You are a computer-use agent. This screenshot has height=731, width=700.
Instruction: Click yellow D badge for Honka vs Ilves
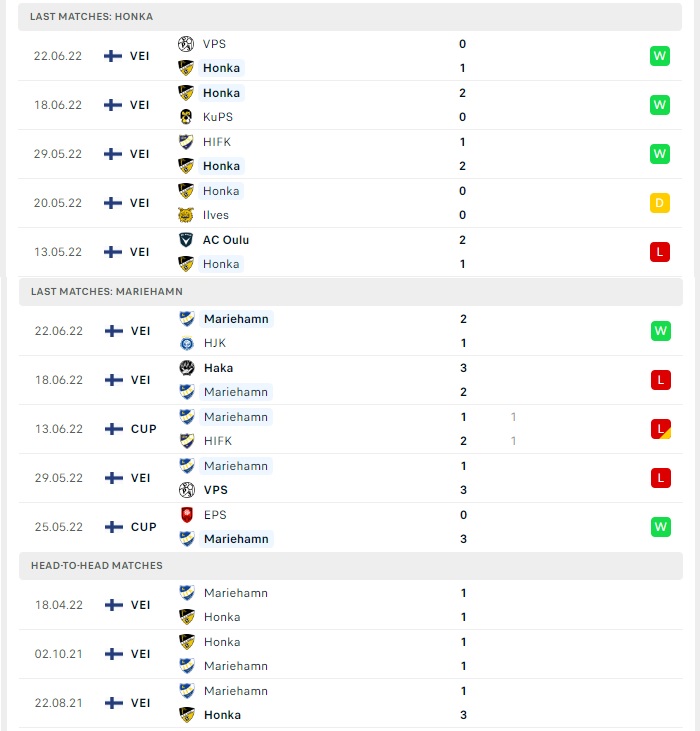[659, 203]
